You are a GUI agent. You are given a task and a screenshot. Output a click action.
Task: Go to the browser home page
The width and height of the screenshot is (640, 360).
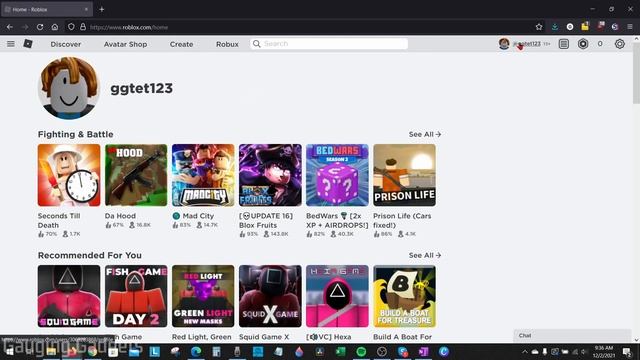pyautogui.click(x=55, y=27)
